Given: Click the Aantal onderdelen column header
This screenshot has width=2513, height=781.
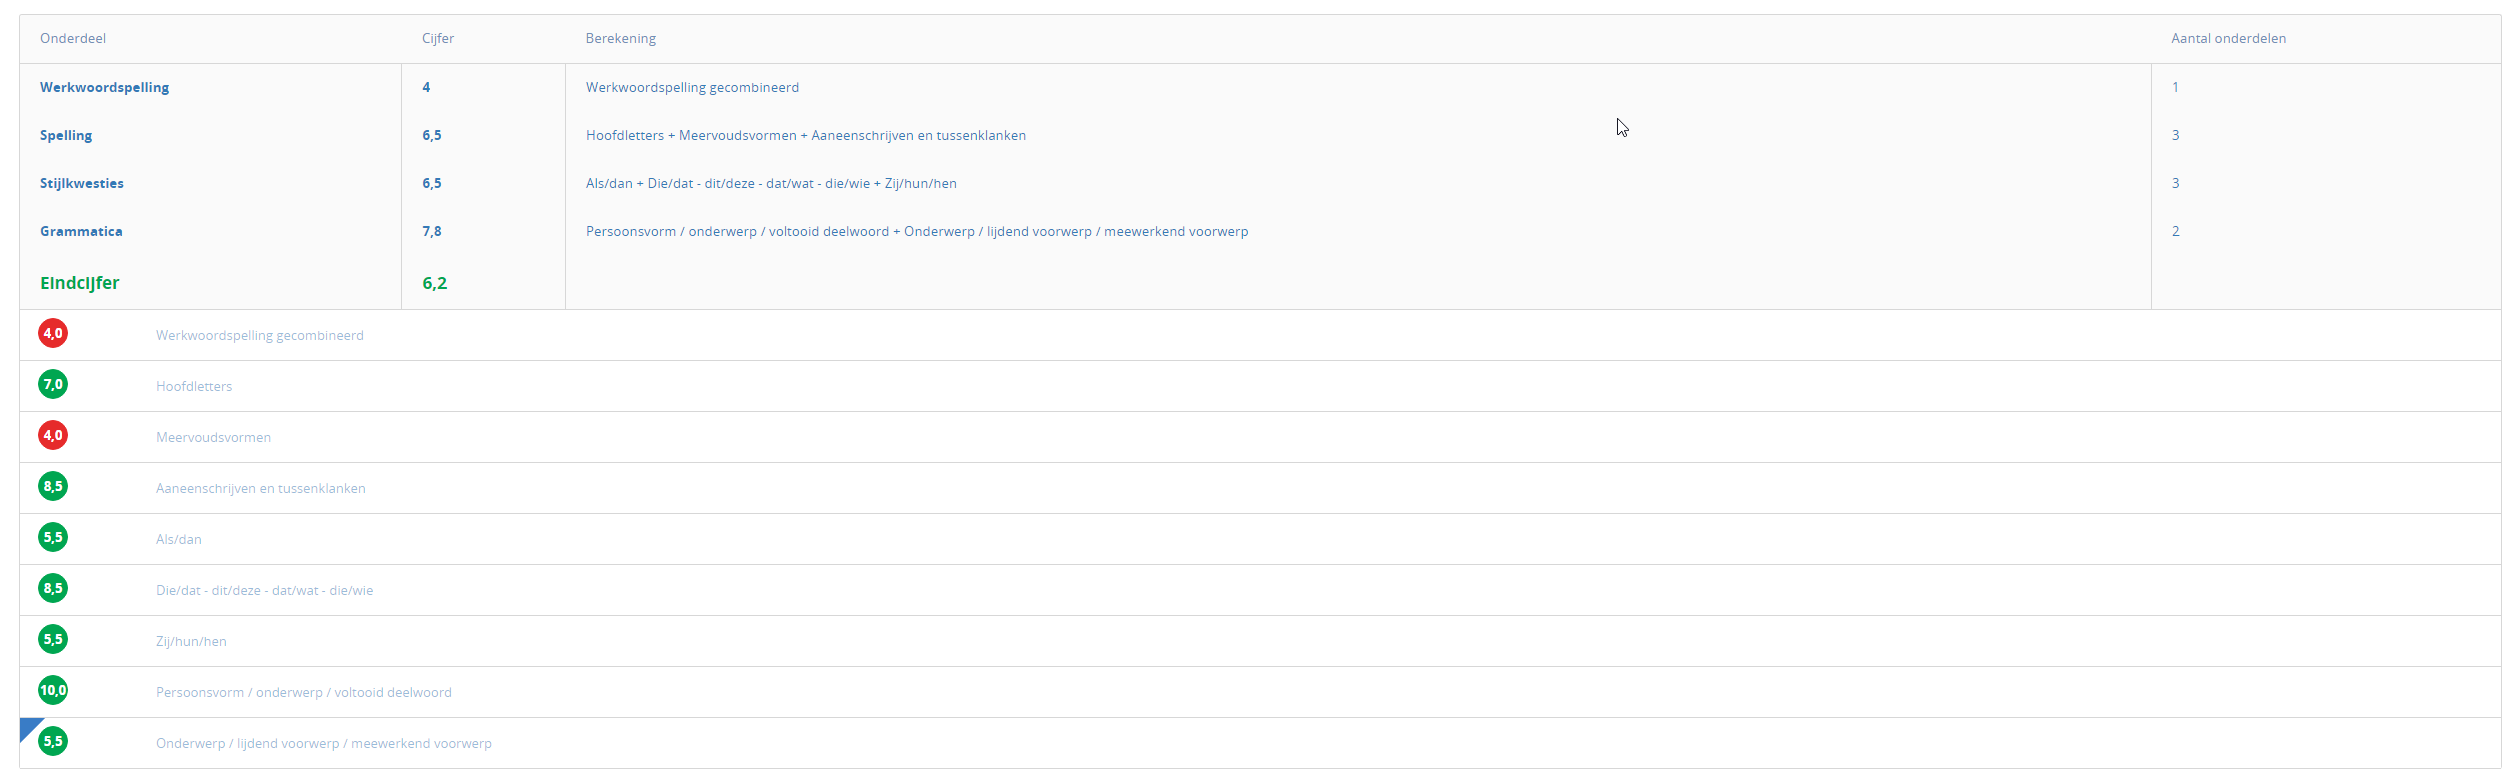Looking at the screenshot, I should click(x=2228, y=39).
